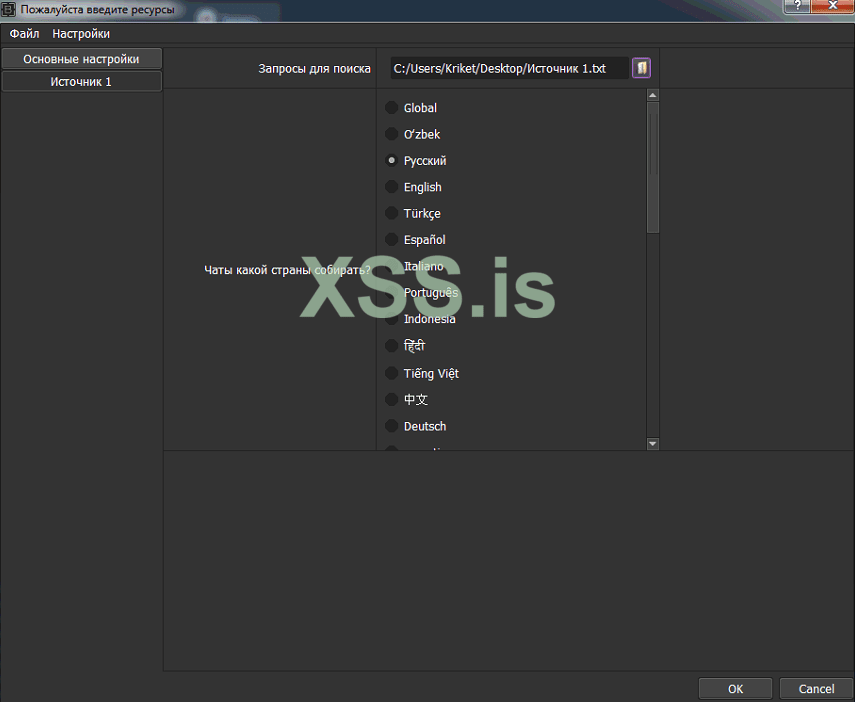Click the search queries file path field

click(x=509, y=68)
